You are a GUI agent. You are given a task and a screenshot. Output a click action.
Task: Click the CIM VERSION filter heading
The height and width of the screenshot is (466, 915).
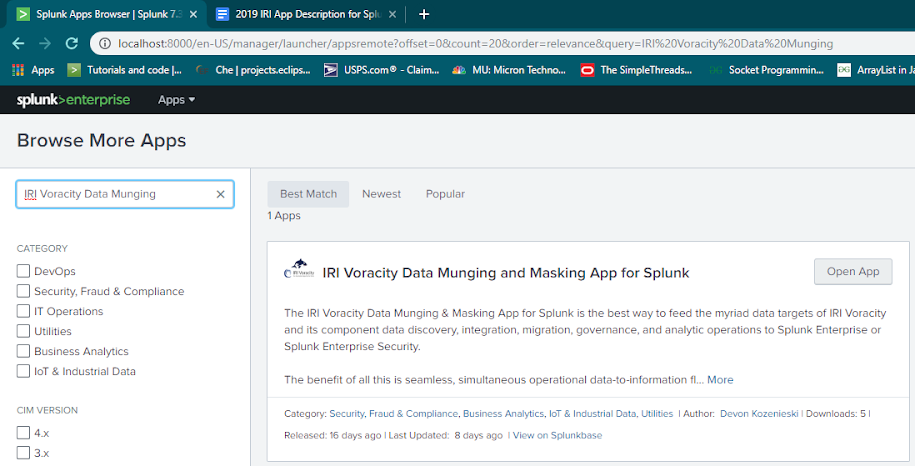(x=47, y=411)
